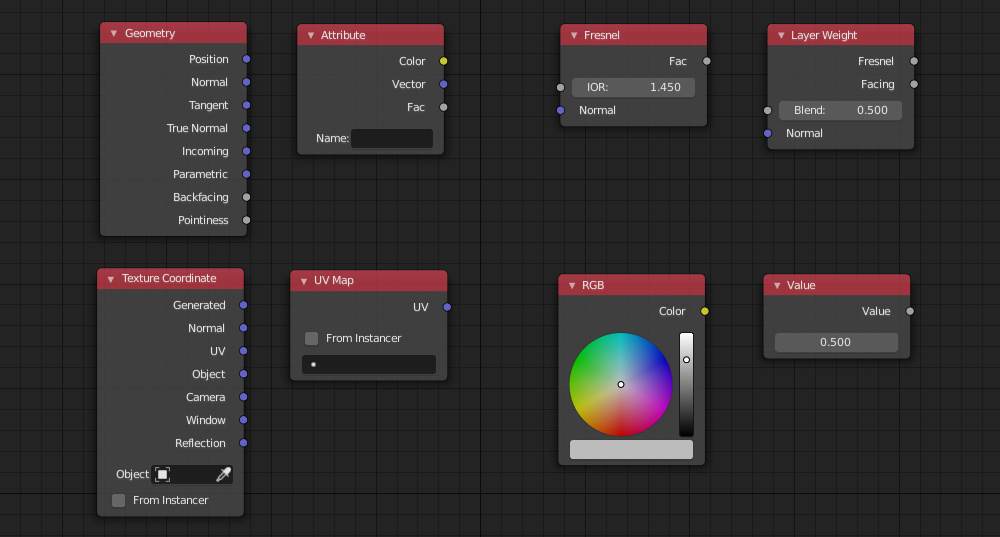Click the RGB Color output socket
1000x537 pixels.
pos(705,311)
